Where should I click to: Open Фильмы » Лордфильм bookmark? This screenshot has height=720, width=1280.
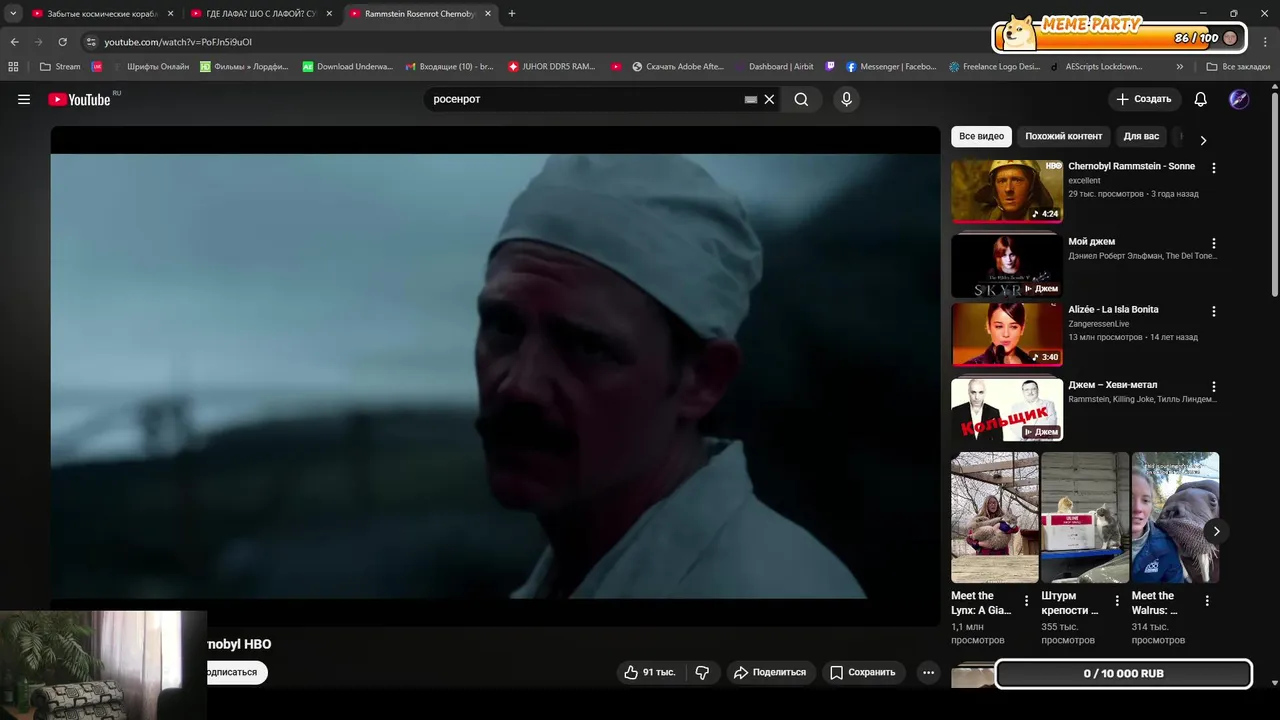click(244, 67)
